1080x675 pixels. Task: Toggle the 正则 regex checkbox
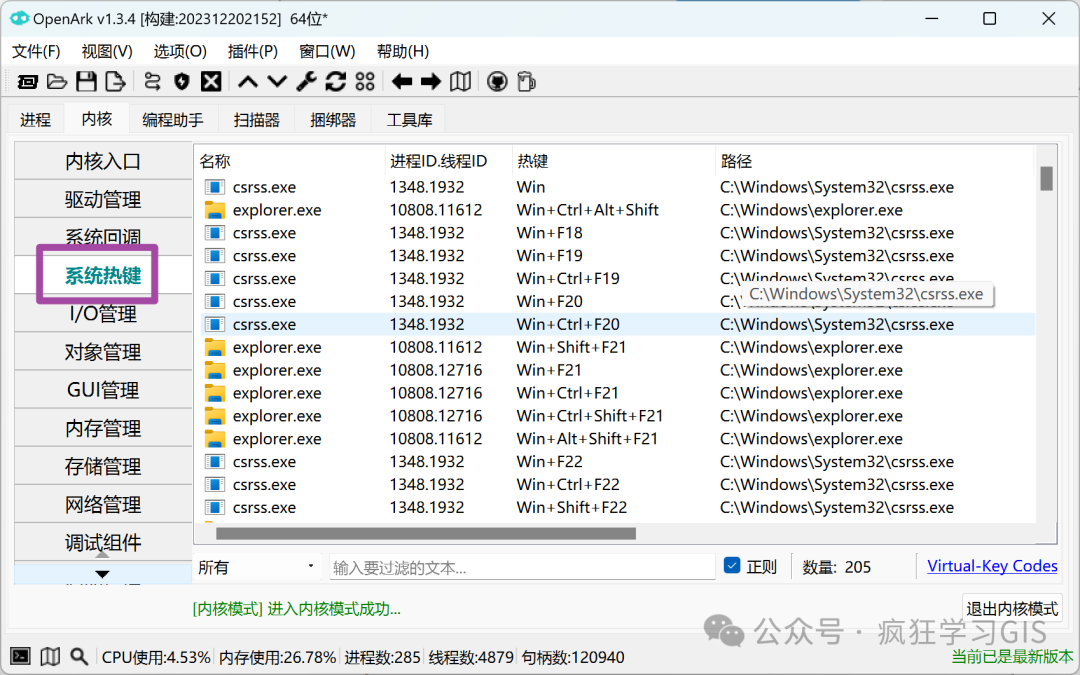(732, 565)
